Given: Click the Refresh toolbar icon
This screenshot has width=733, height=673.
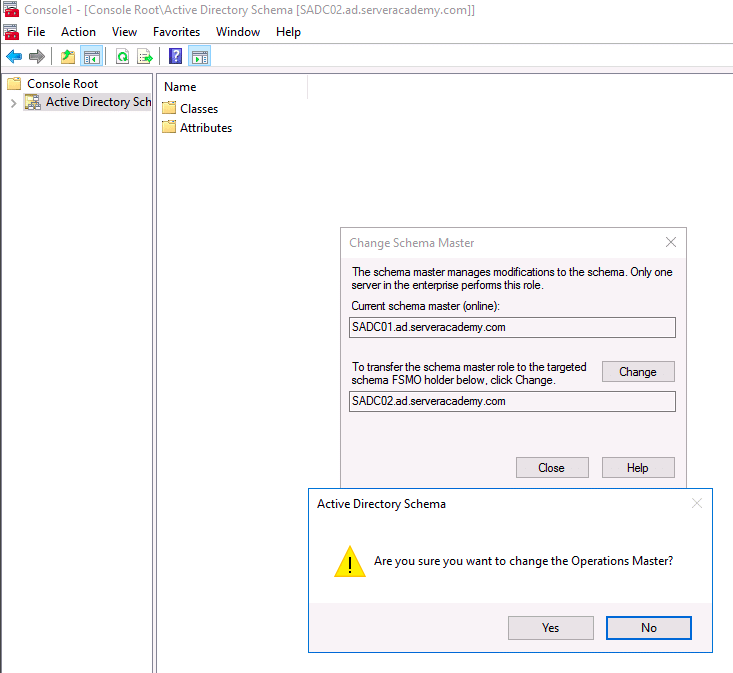Looking at the screenshot, I should 122,56.
